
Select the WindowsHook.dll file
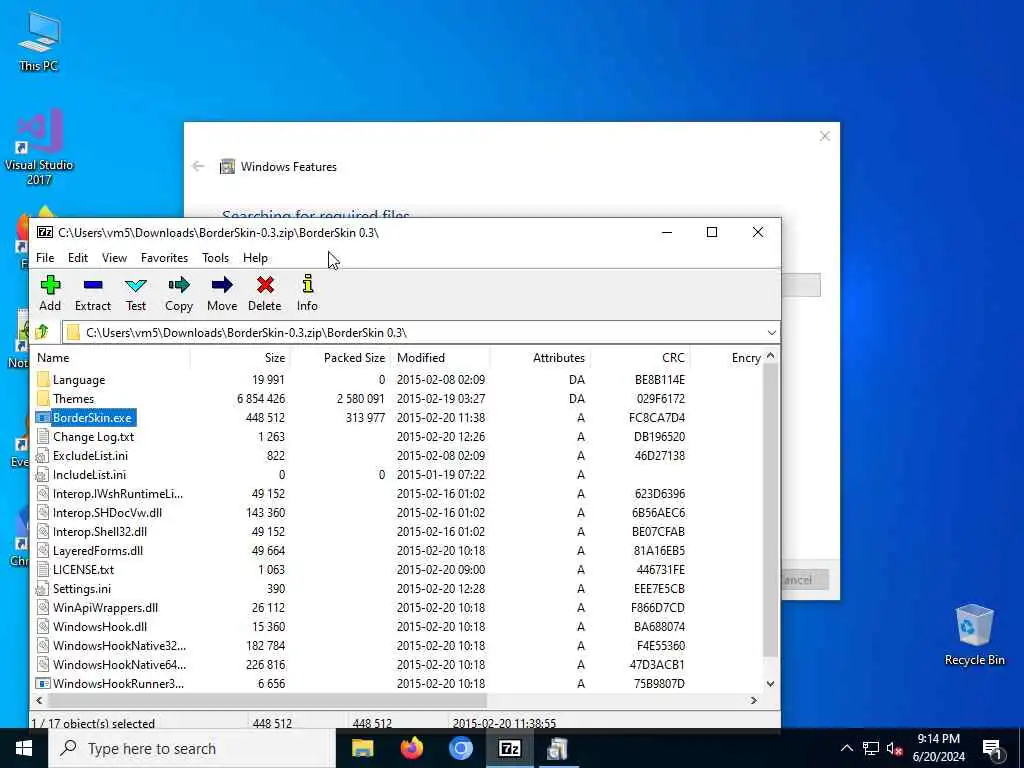100,626
